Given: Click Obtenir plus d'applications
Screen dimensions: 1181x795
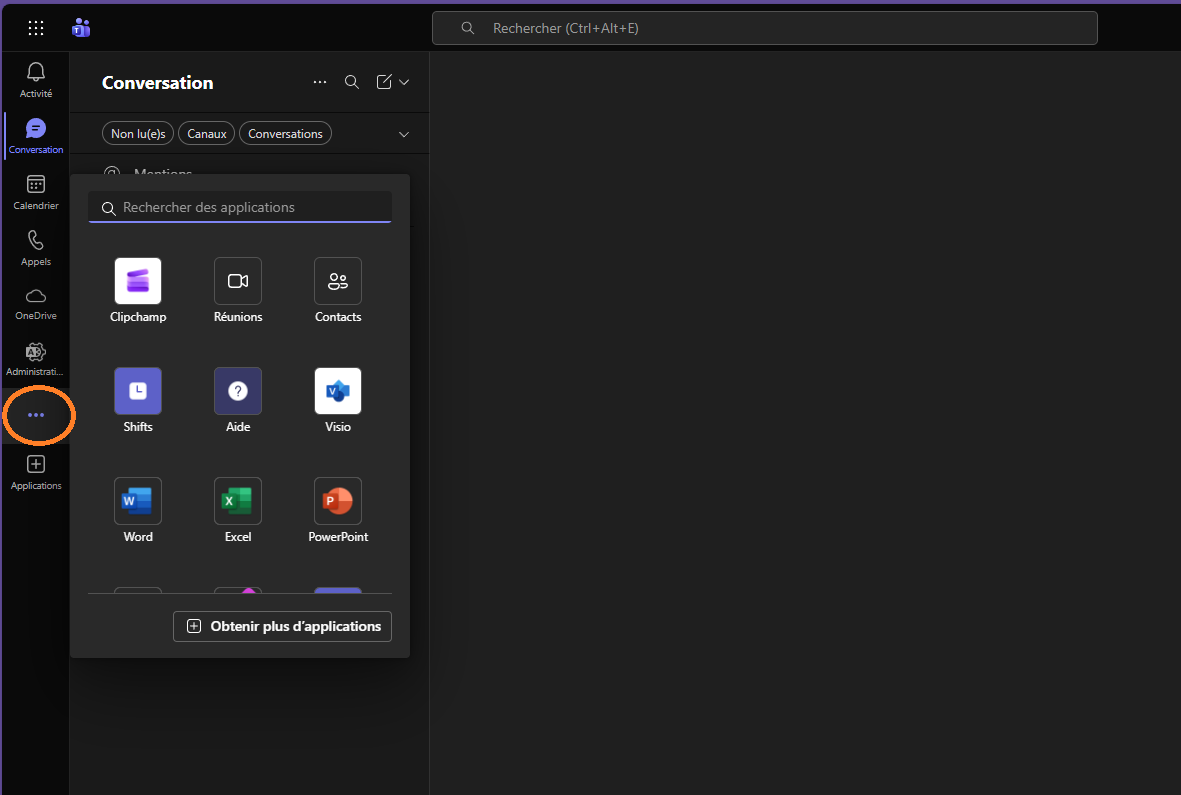Looking at the screenshot, I should 281,626.
